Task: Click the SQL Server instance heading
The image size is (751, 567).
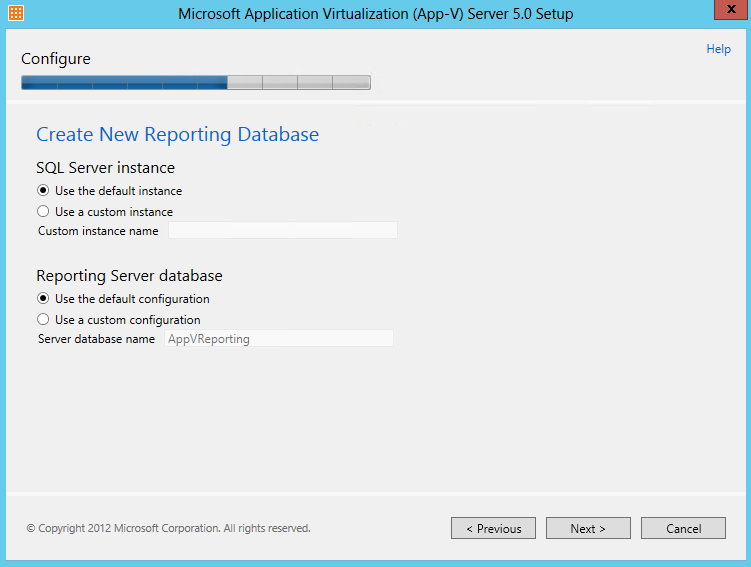Action: (x=105, y=168)
